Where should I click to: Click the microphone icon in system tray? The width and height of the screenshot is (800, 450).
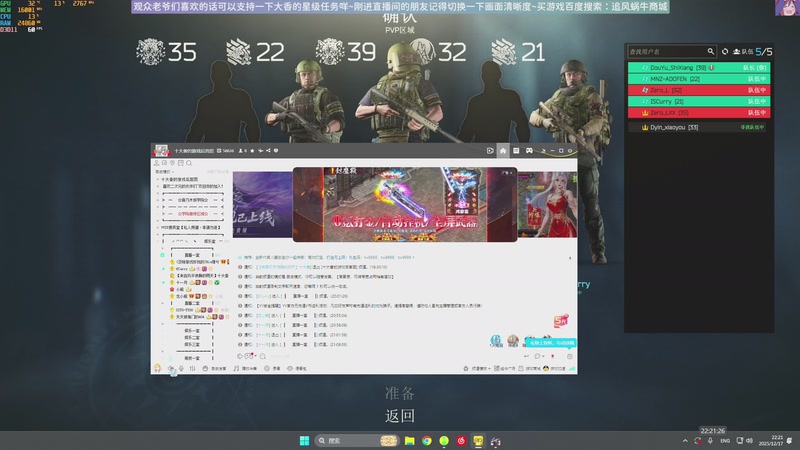pos(710,440)
